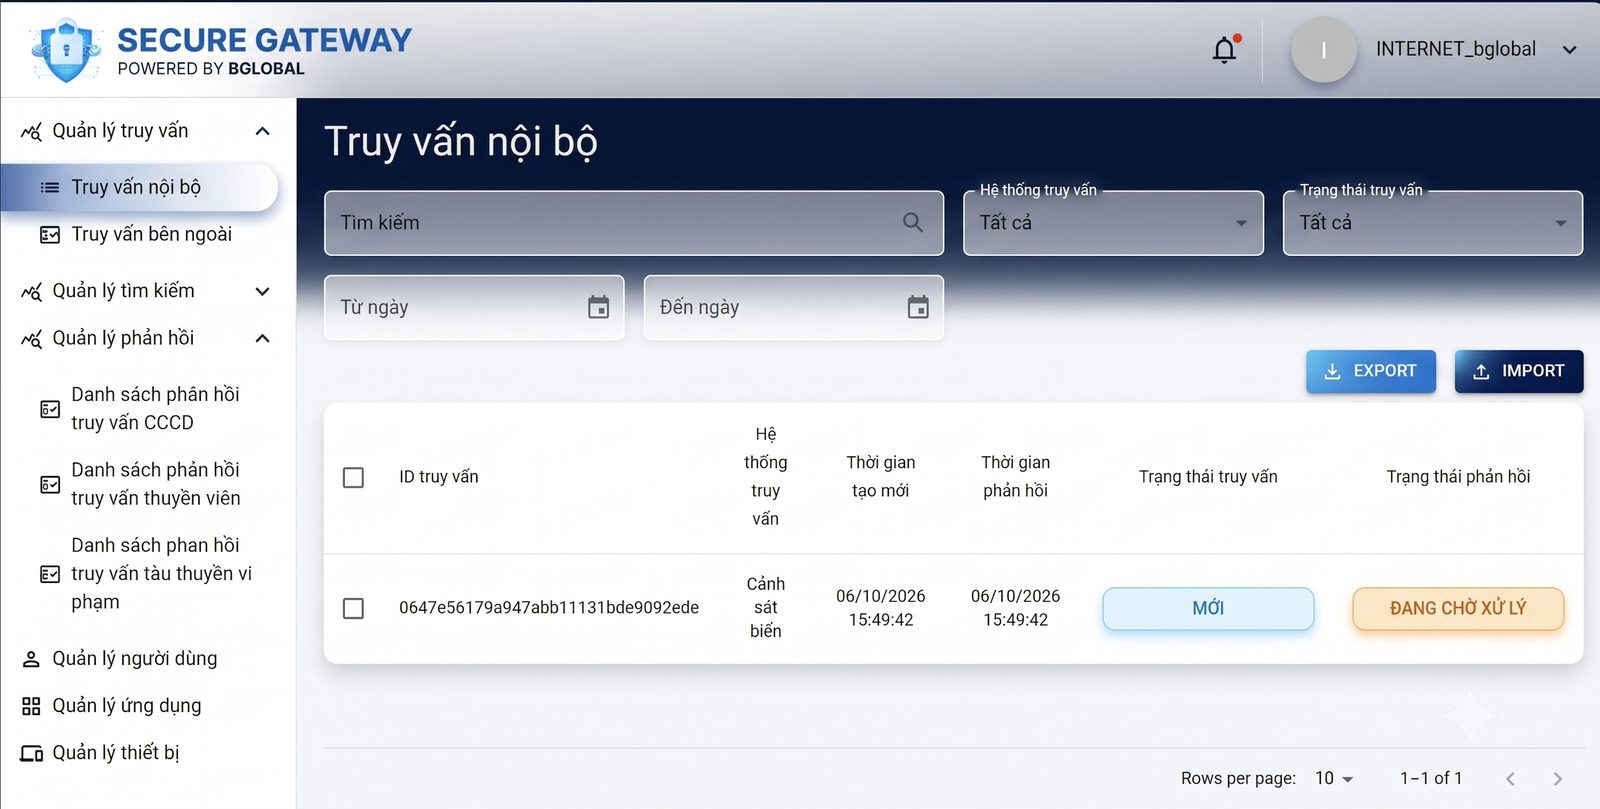The height and width of the screenshot is (809, 1600).
Task: Open the INTERNET_bglobal account menu arrow
Action: coord(1569,50)
